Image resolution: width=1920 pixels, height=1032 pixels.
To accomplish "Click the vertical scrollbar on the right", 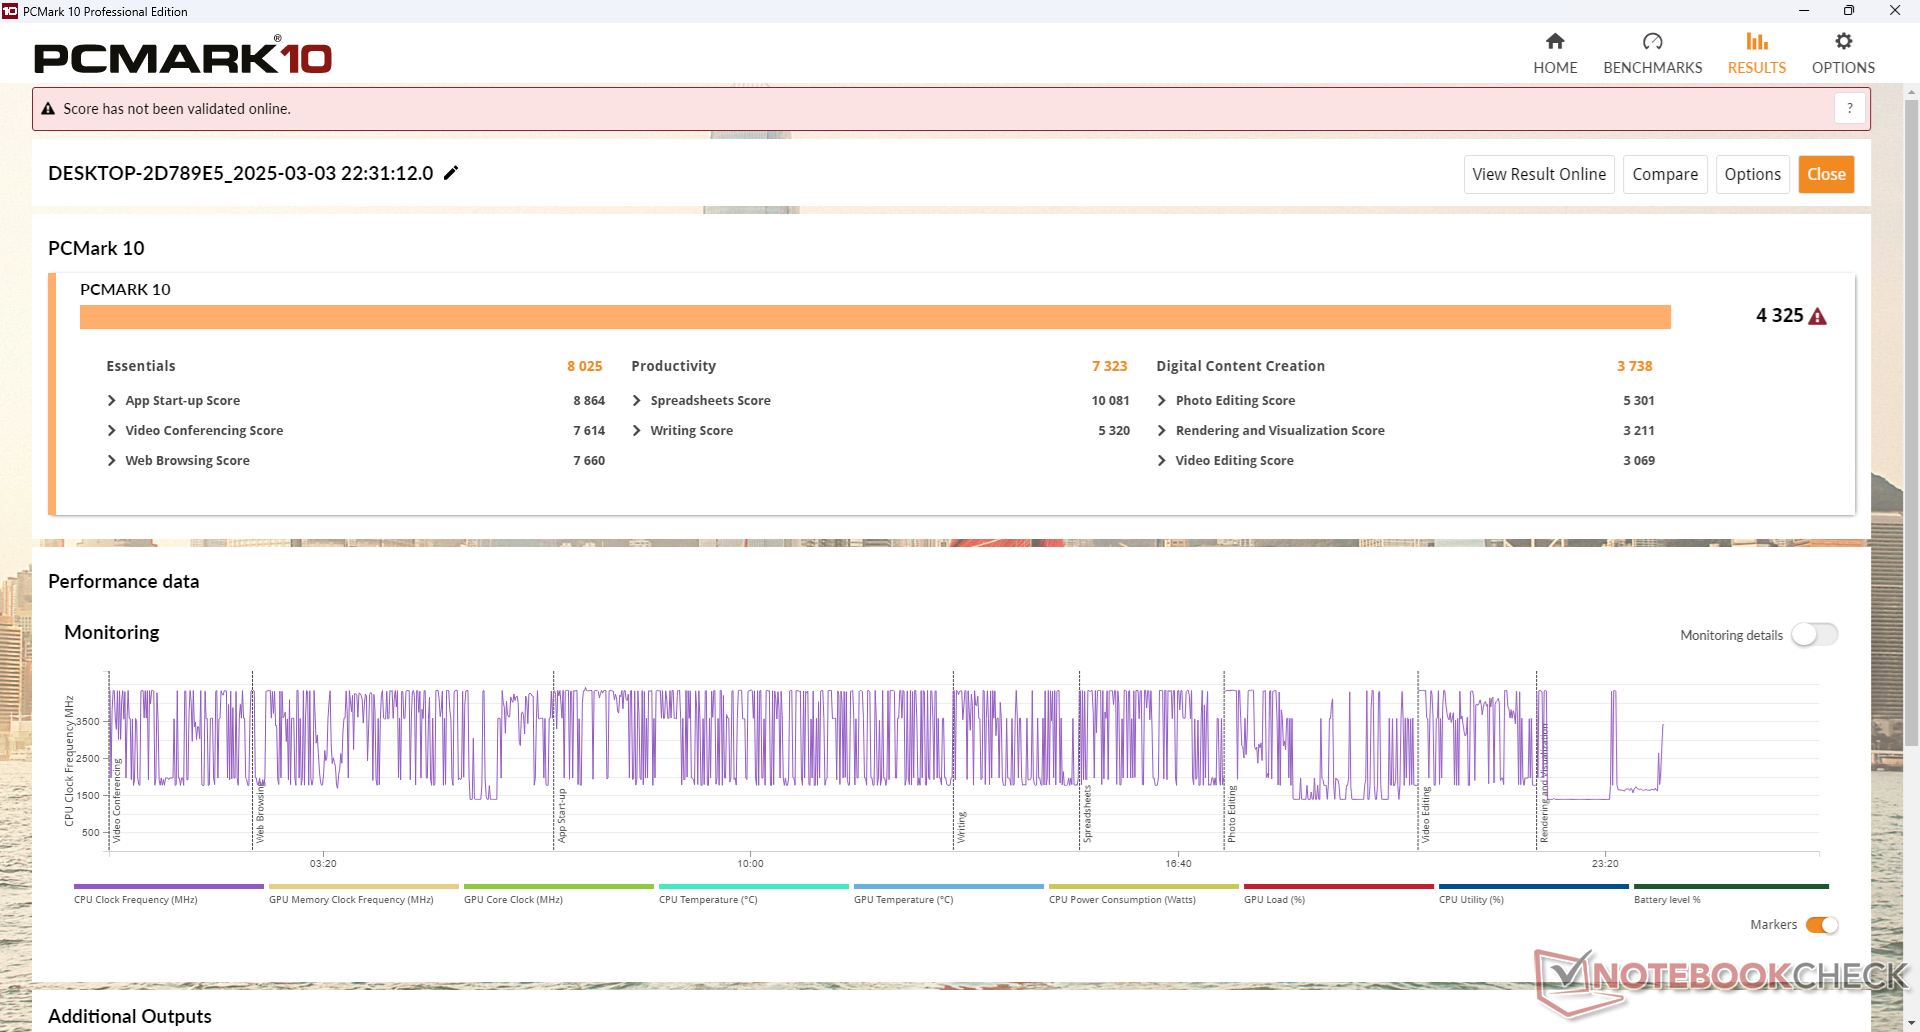I will 1911,420.
